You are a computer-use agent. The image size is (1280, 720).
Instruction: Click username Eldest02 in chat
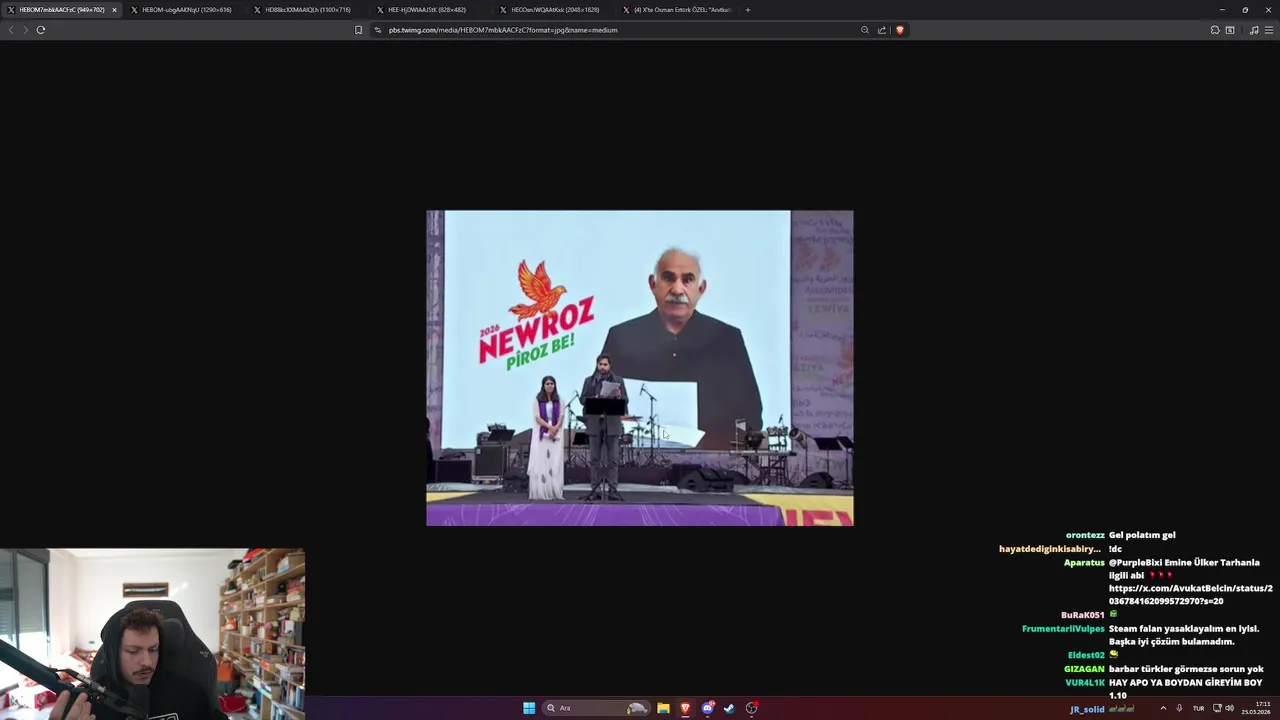1086,655
